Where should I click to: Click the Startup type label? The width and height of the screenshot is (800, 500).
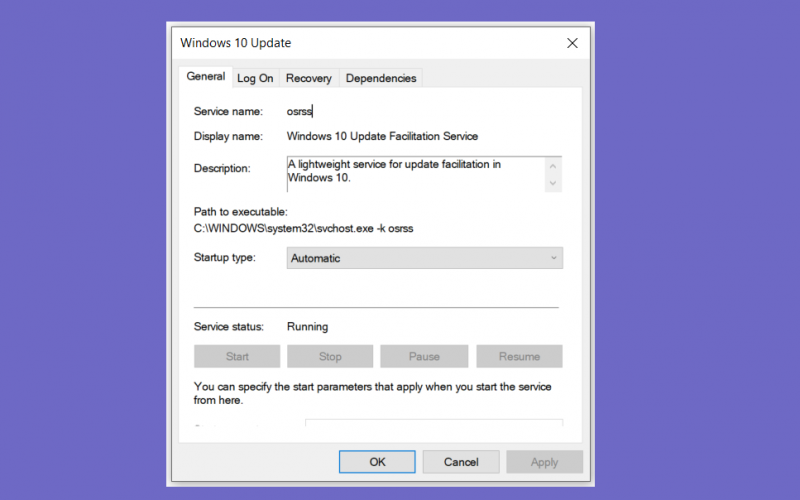pos(224,258)
